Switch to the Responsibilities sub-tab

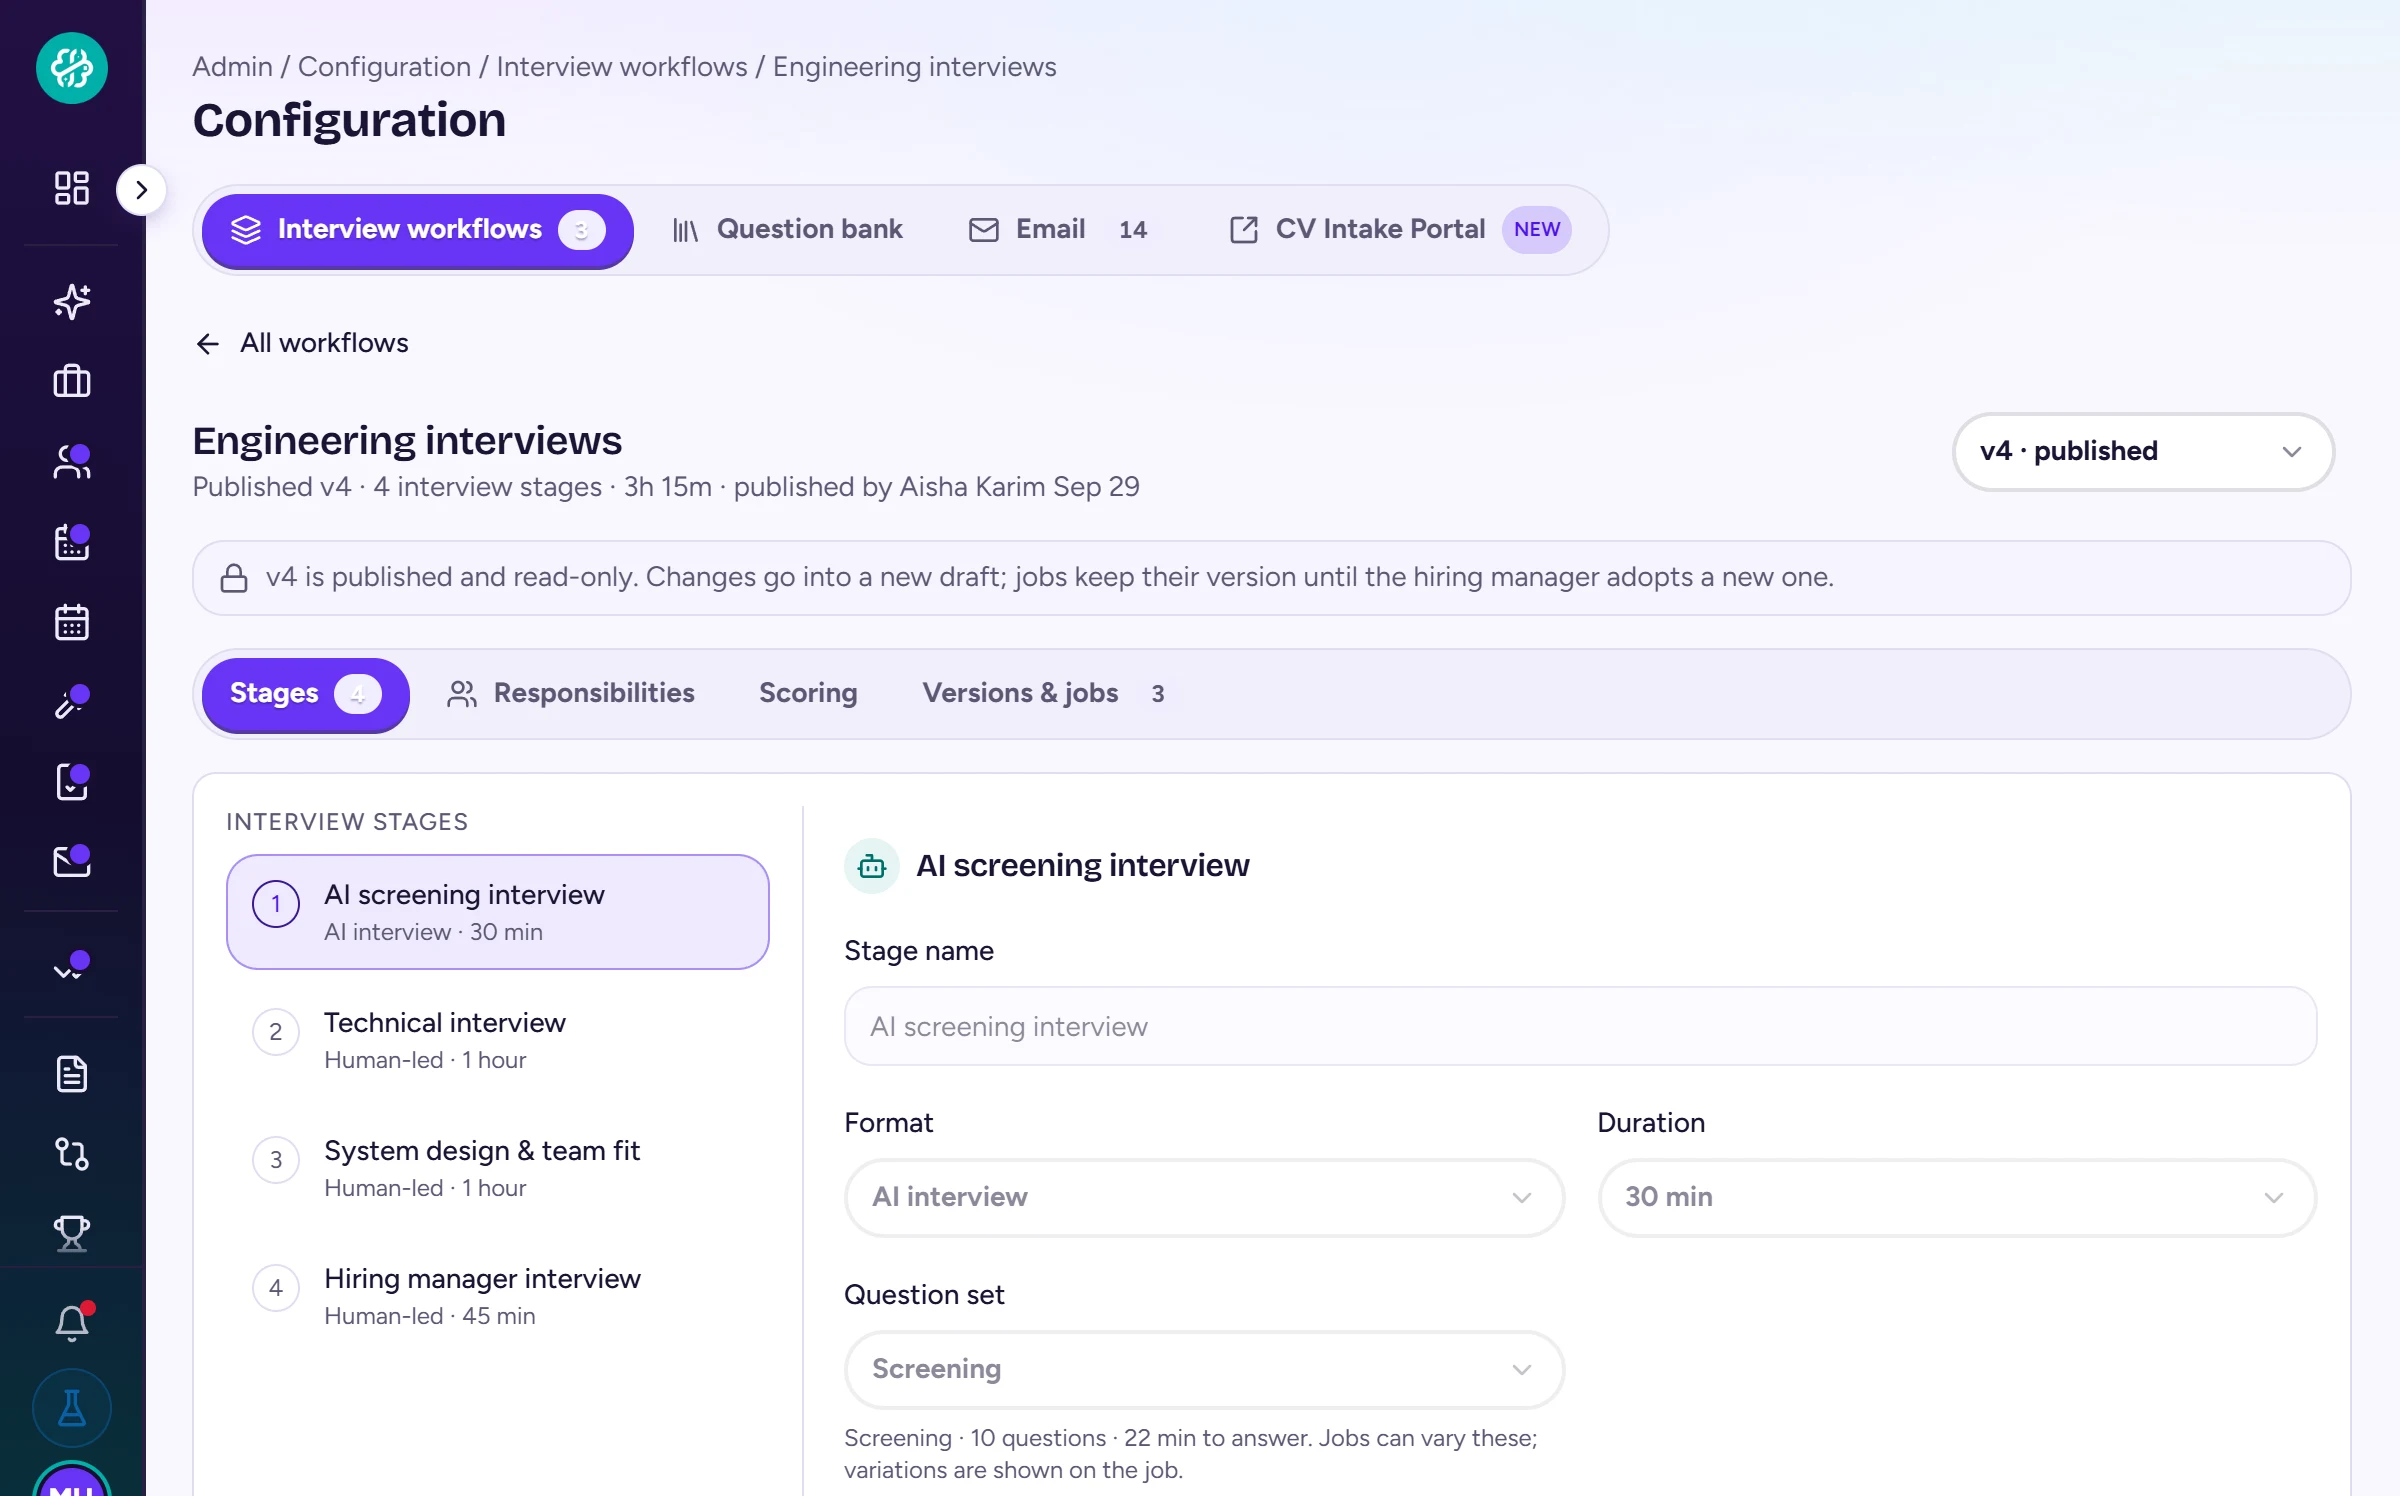(x=570, y=694)
